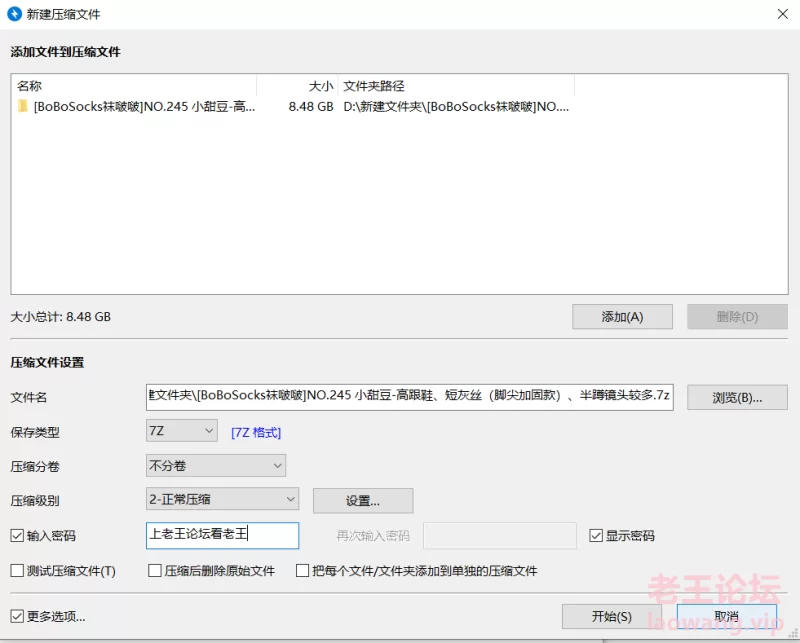Image resolution: width=800 pixels, height=643 pixels.
Task: Open the 压缩级别 dropdown list
Action: 222,499
